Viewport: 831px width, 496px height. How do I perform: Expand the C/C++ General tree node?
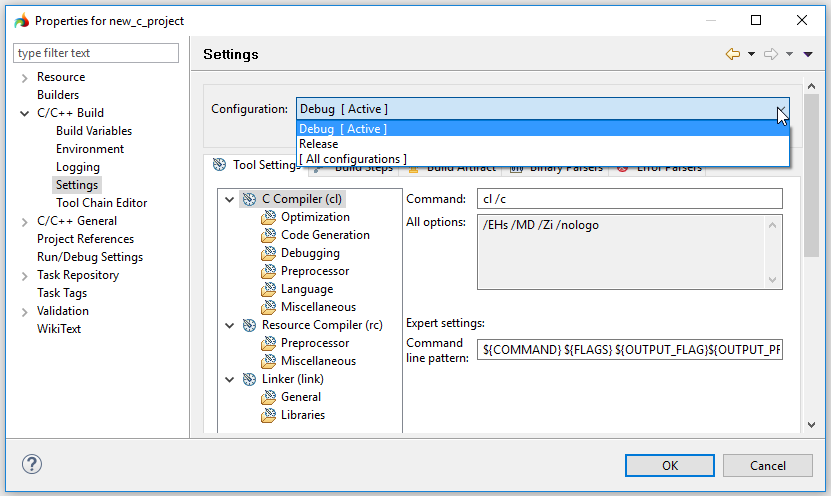(x=24, y=221)
